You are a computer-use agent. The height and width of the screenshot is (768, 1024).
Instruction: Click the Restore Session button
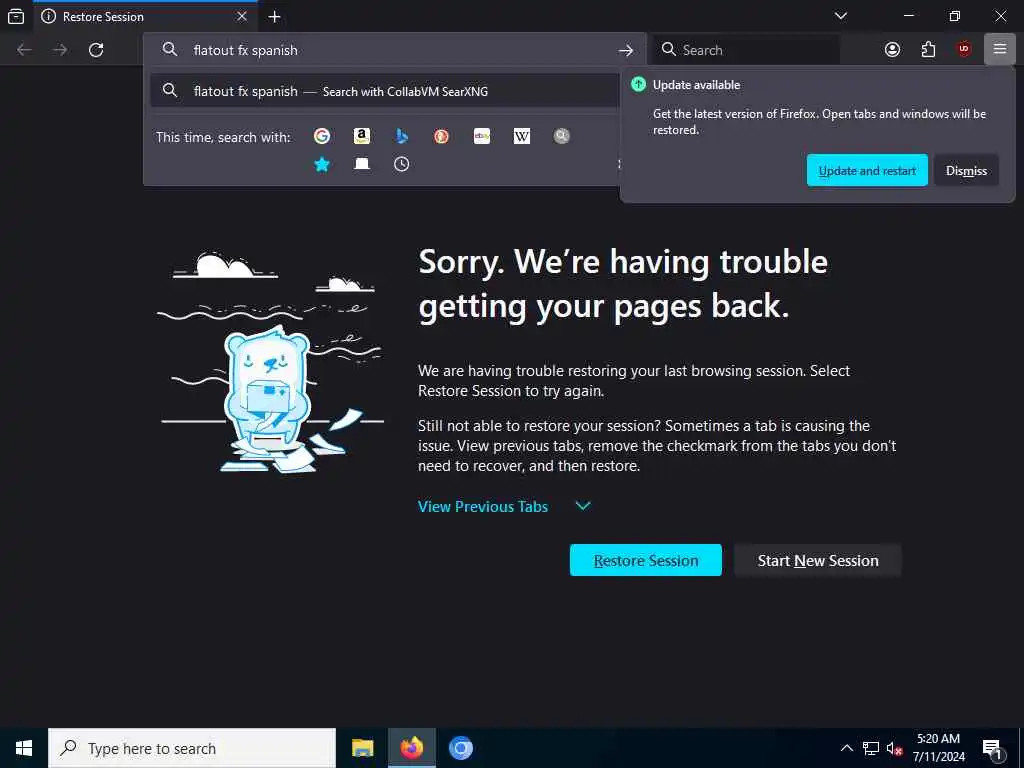coord(646,560)
